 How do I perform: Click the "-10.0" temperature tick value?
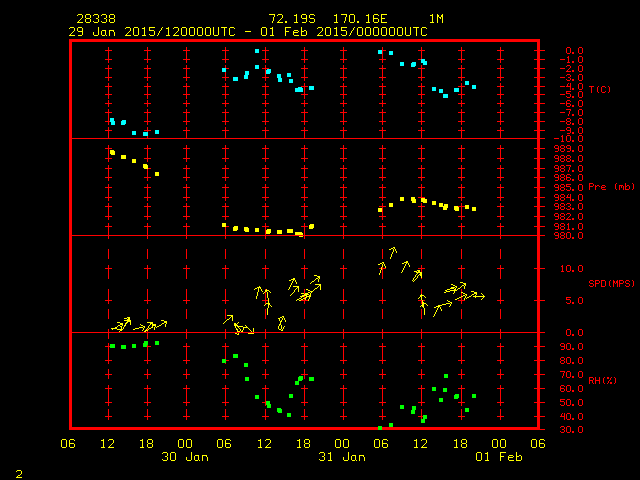pos(568,139)
